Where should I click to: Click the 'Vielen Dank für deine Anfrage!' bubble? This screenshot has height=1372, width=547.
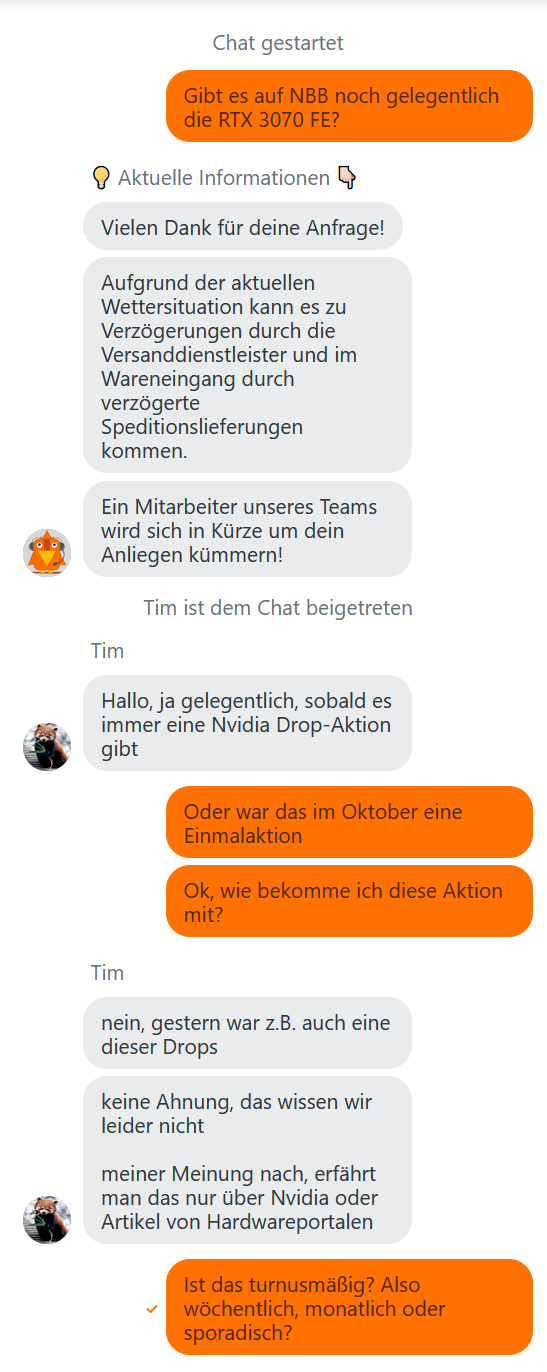coord(243,226)
